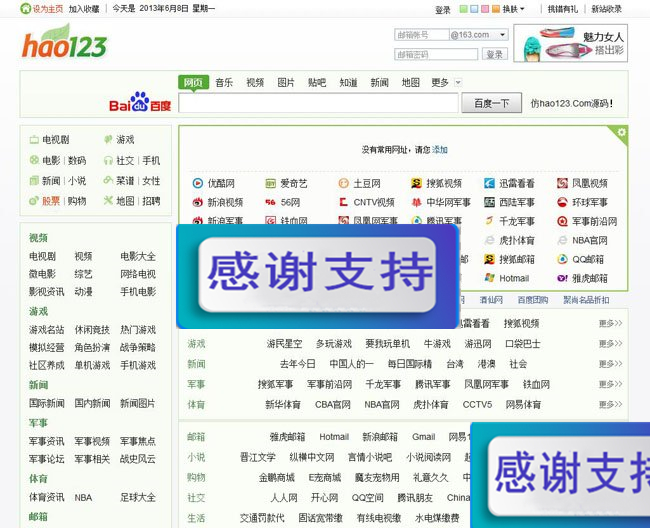Expand 更多>> in the 军事 row
650x528 pixels.
[x=610, y=384]
